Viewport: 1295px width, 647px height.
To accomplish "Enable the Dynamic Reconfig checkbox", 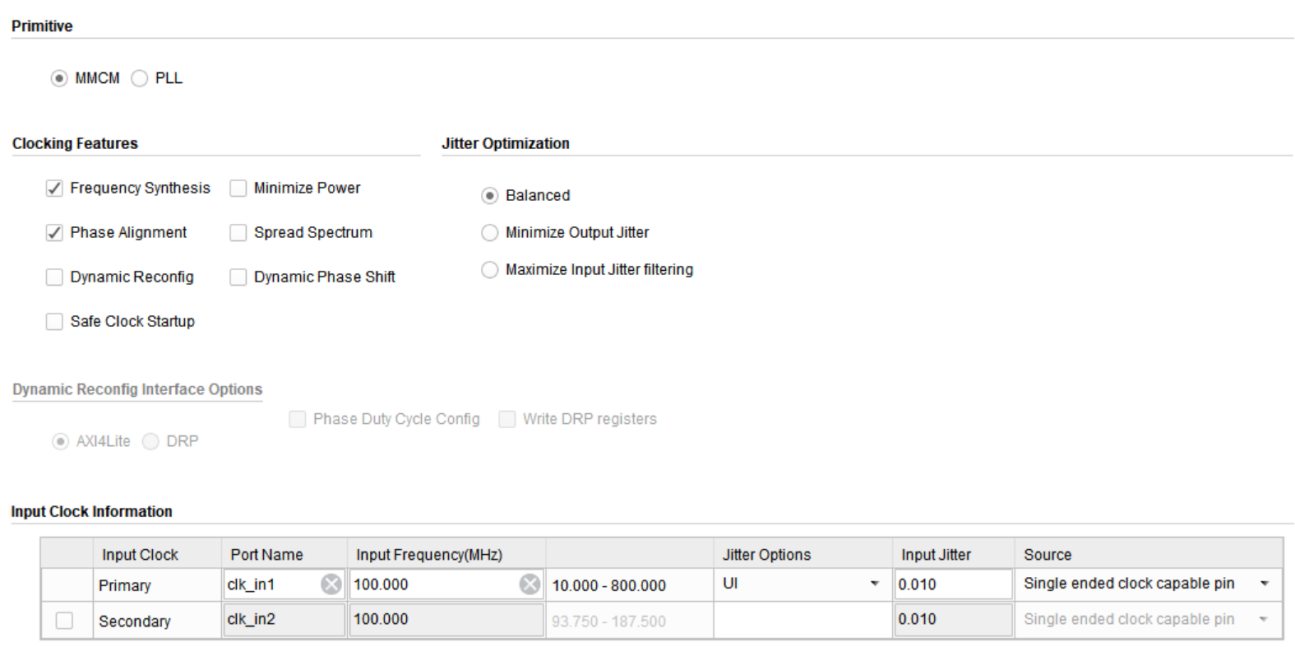I will [x=54, y=277].
